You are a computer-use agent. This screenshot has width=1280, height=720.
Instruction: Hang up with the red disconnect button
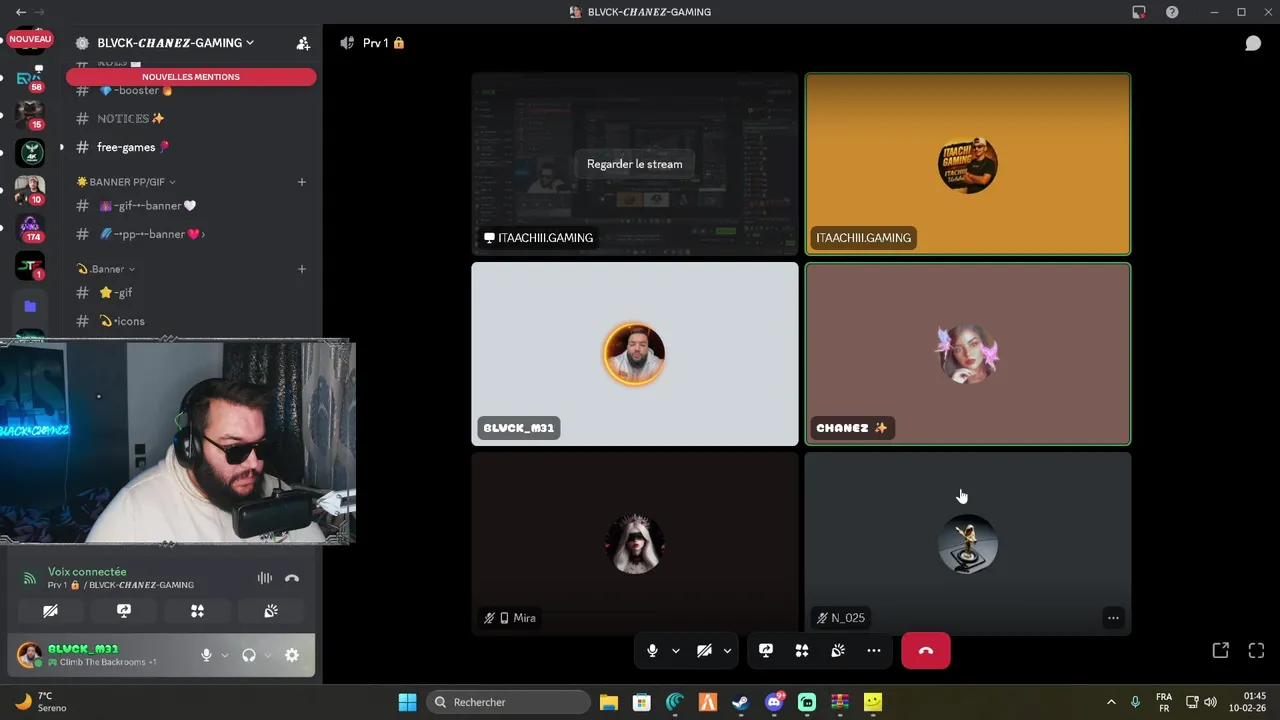pos(926,651)
